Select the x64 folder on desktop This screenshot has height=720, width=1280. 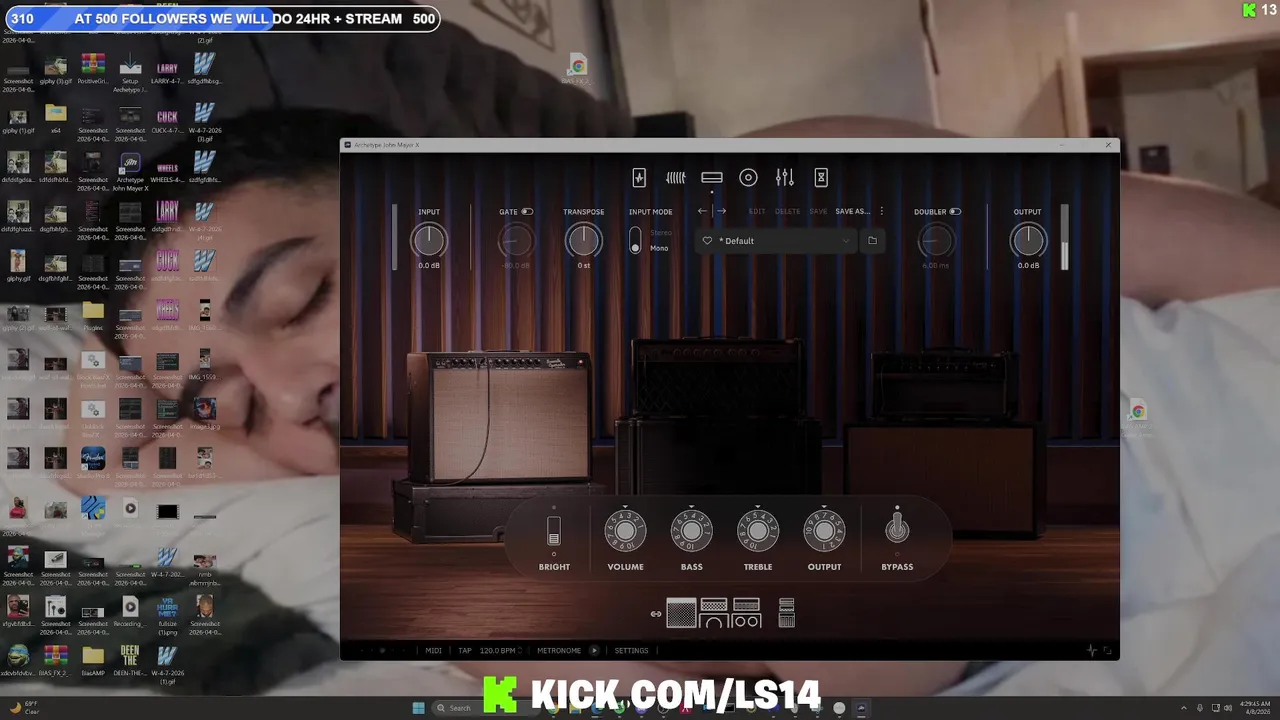[56, 118]
